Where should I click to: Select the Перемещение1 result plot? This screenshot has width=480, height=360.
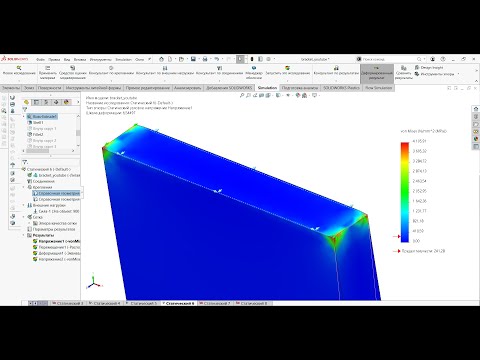(x=56, y=247)
